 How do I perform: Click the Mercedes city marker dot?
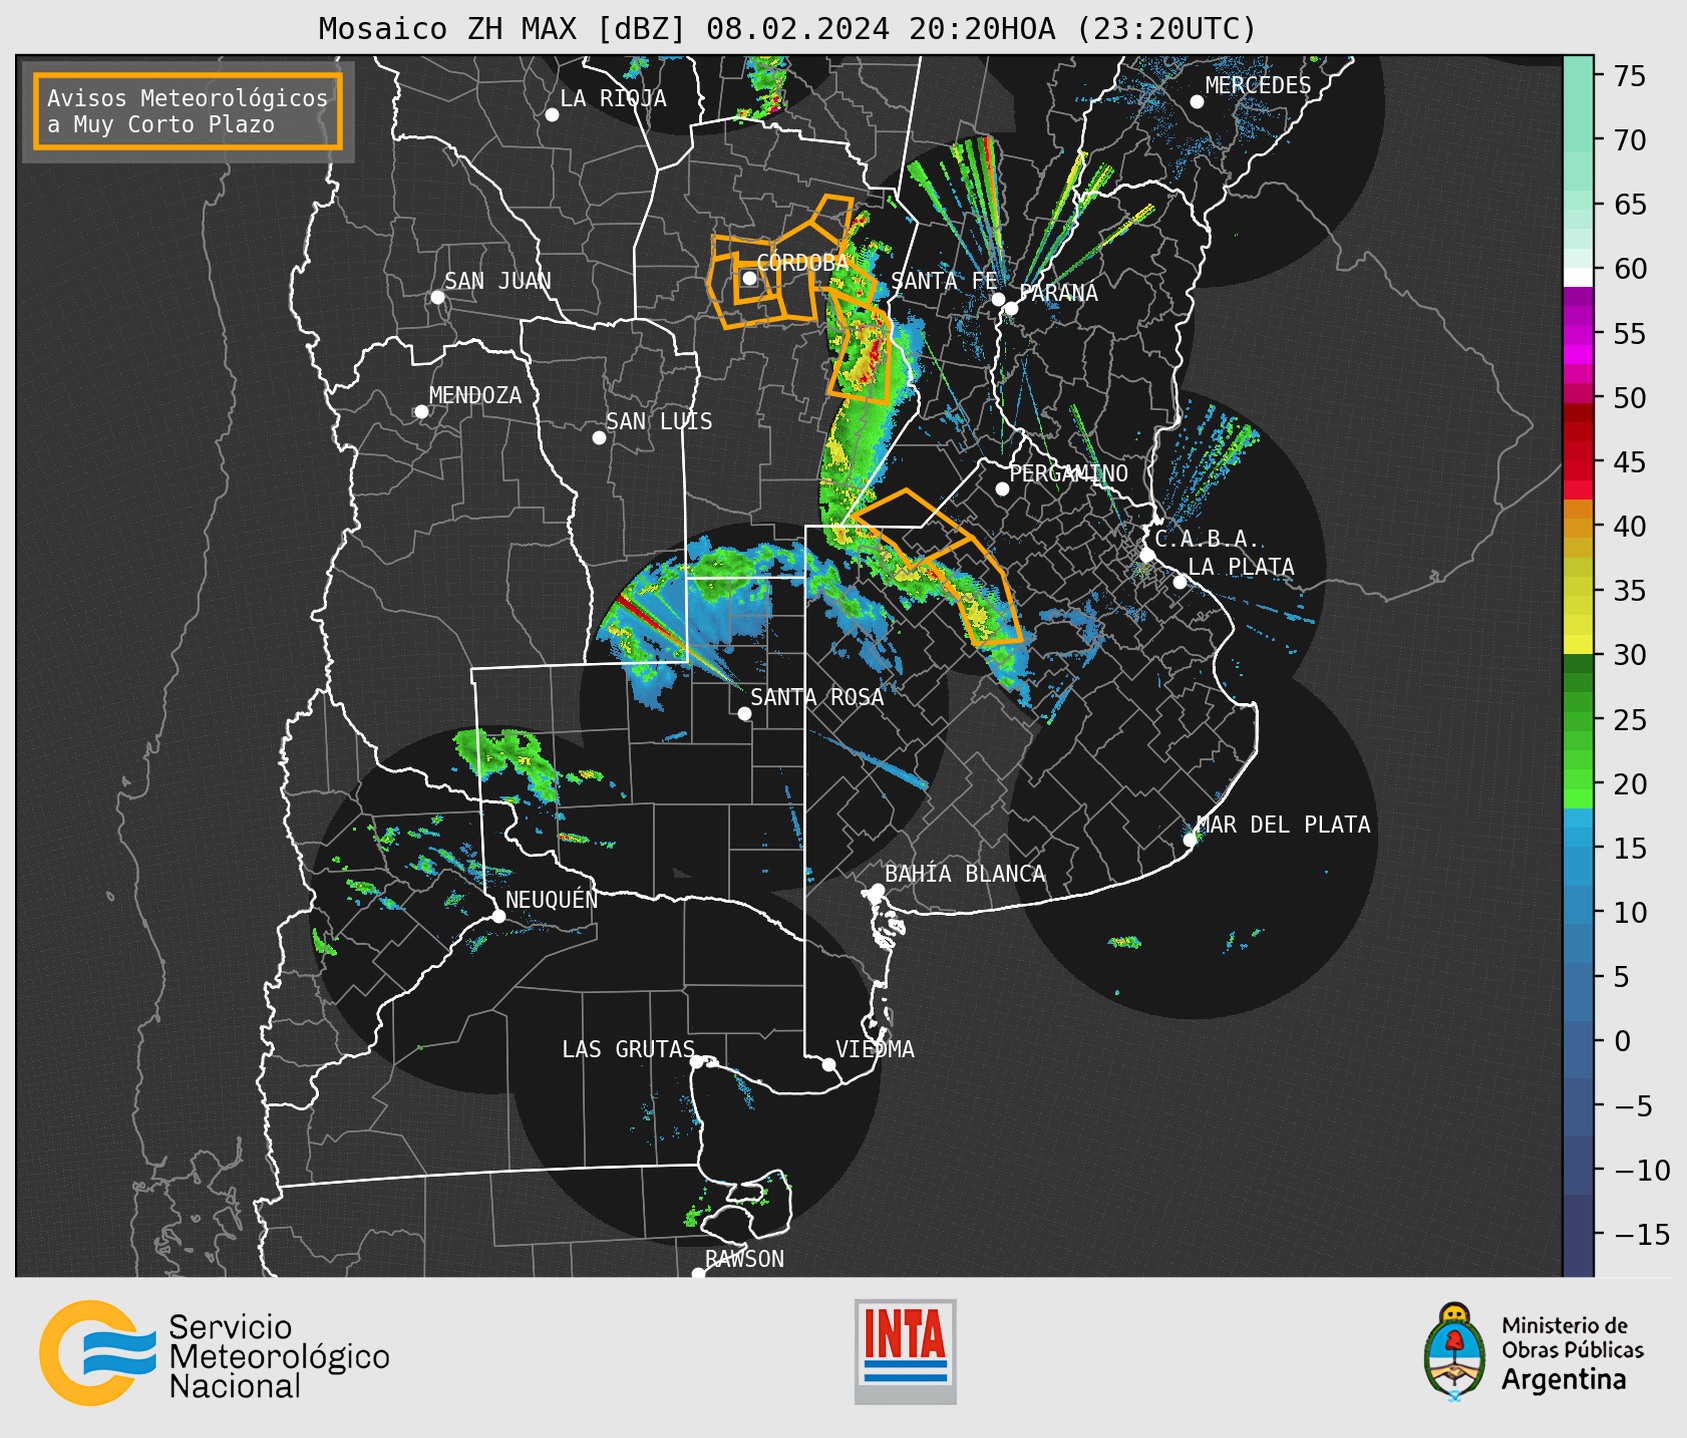click(1197, 102)
